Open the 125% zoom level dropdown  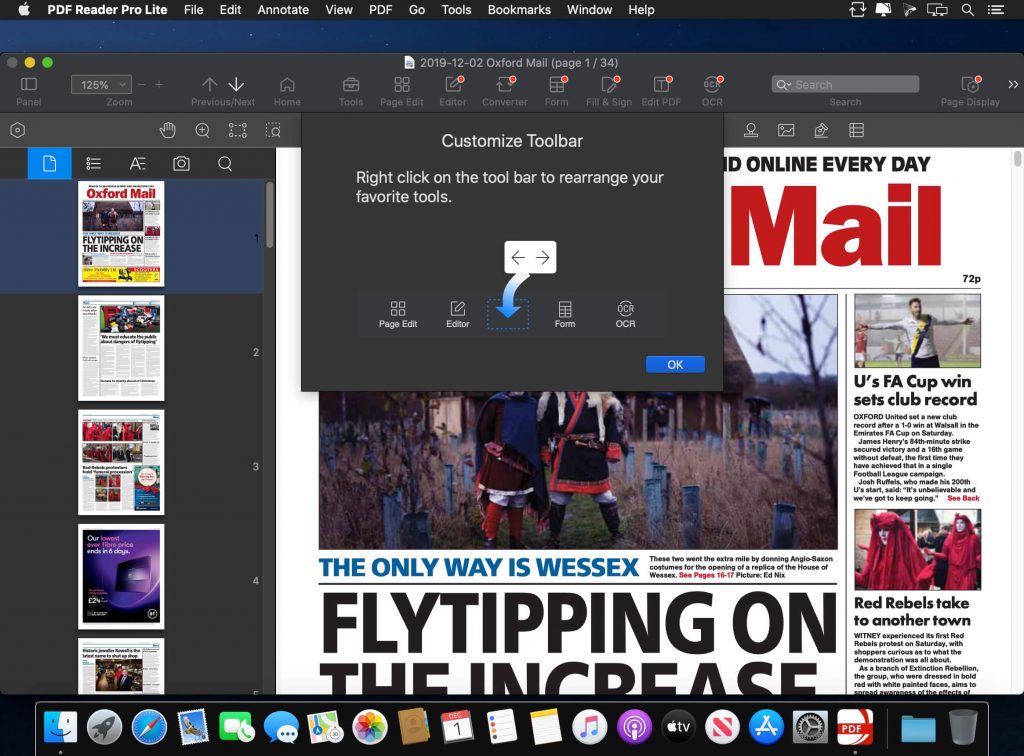pyautogui.click(x=100, y=84)
